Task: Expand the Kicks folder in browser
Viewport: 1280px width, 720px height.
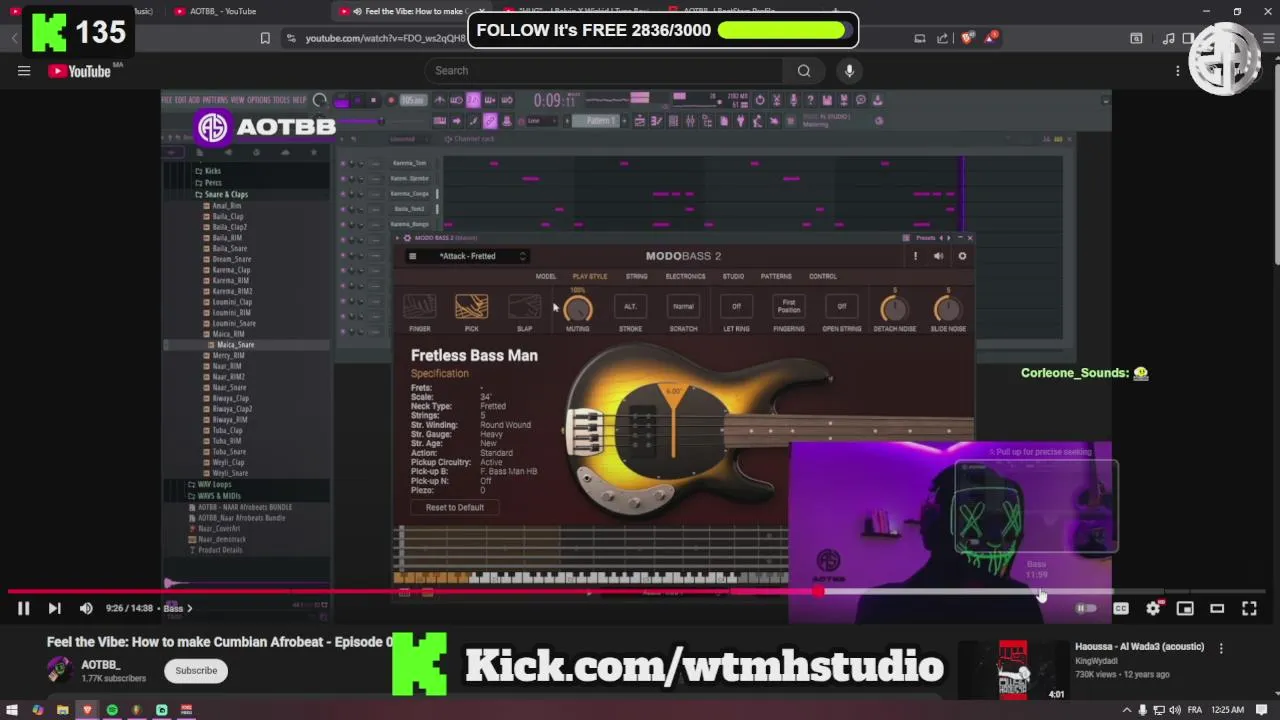Action: click(208, 171)
